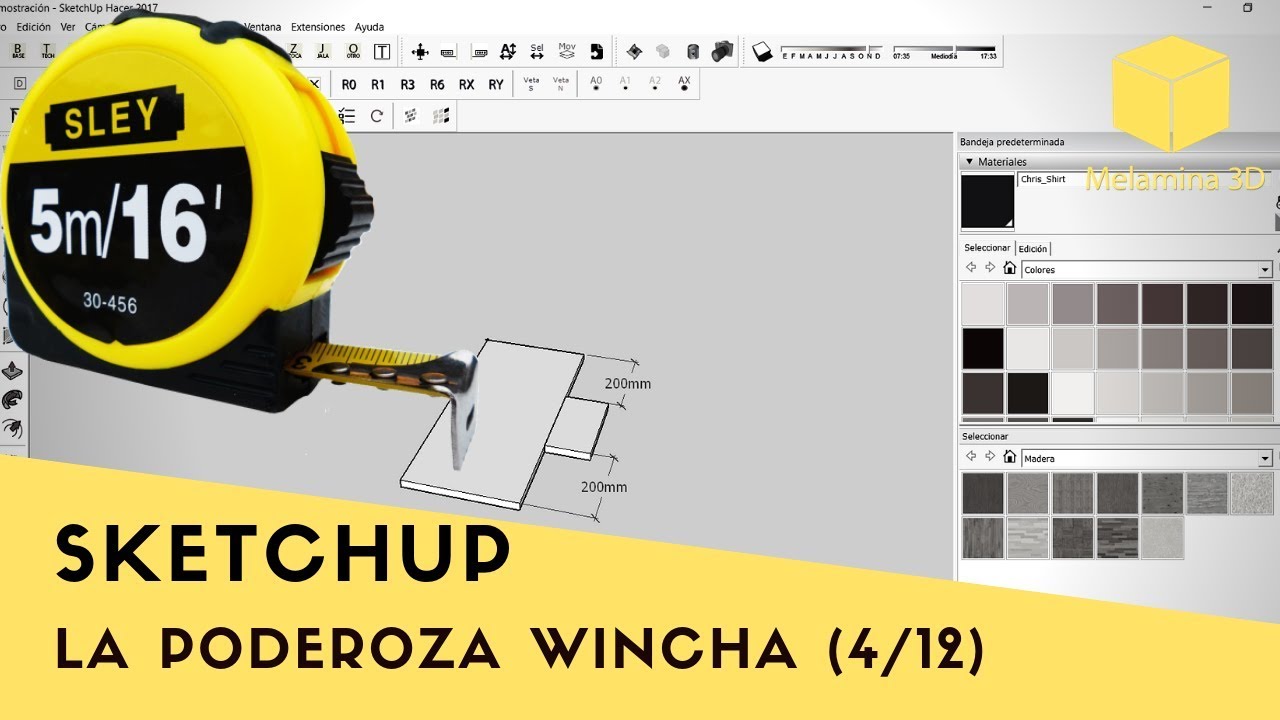Click the R6 rotation button
1280x720 pixels.
(x=437, y=85)
